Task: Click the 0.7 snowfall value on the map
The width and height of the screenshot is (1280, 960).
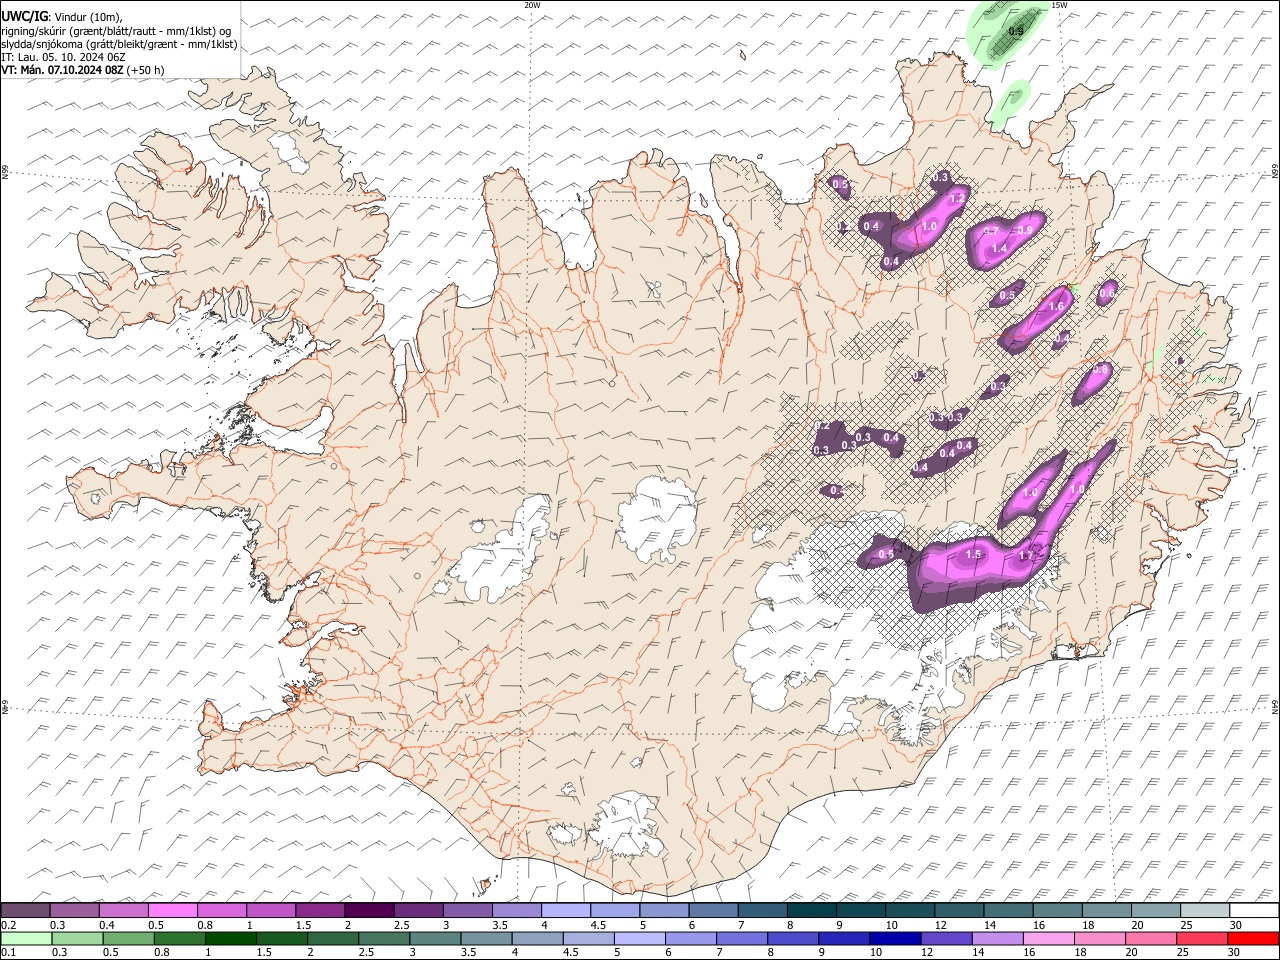Action: 991,232
